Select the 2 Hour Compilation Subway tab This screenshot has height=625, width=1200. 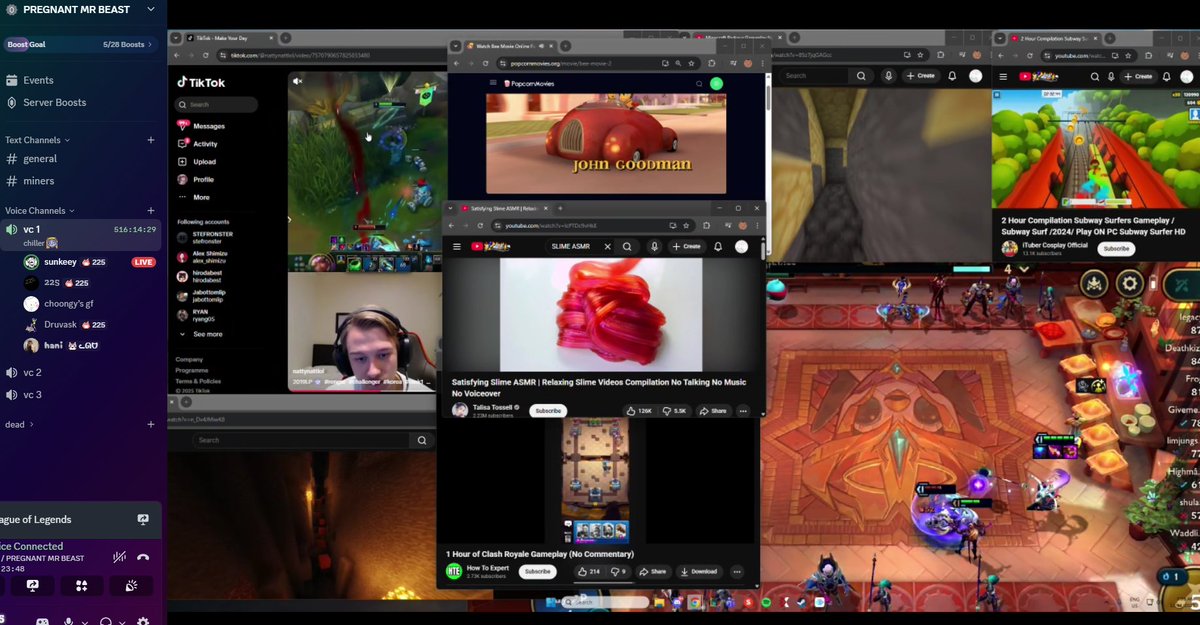tap(1056, 39)
